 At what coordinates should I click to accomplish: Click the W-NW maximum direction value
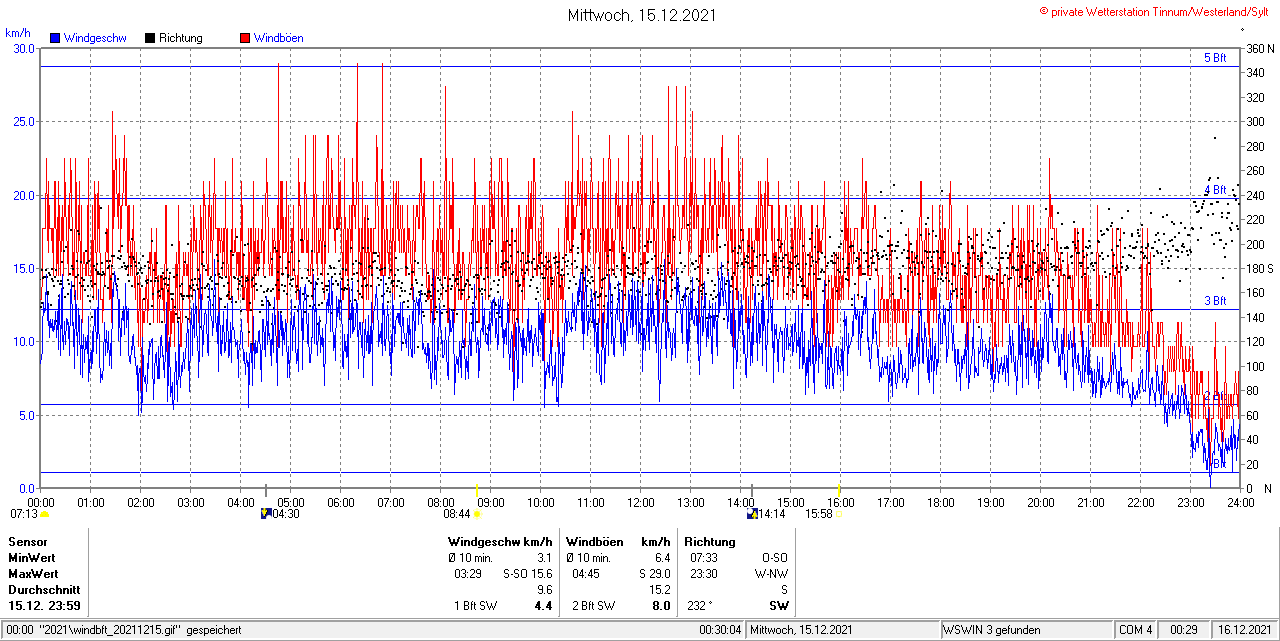pyautogui.click(x=772, y=574)
